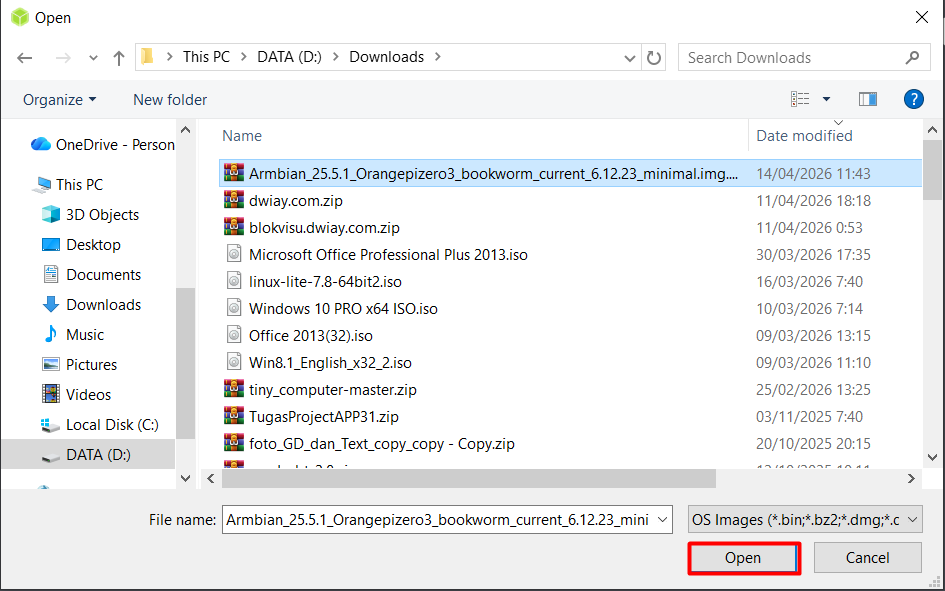Click the Open button
945x591 pixels.
click(743, 558)
